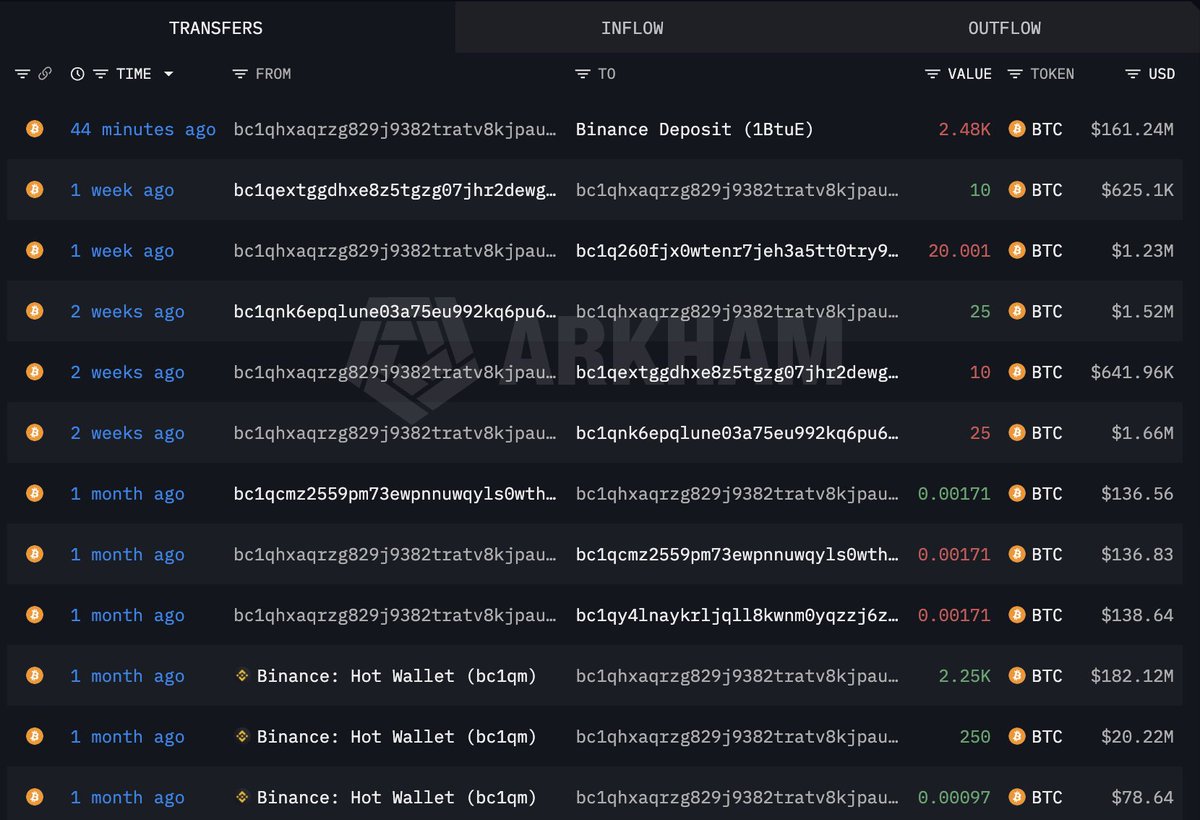Click the $20.22M USD amount

(x=1138, y=737)
